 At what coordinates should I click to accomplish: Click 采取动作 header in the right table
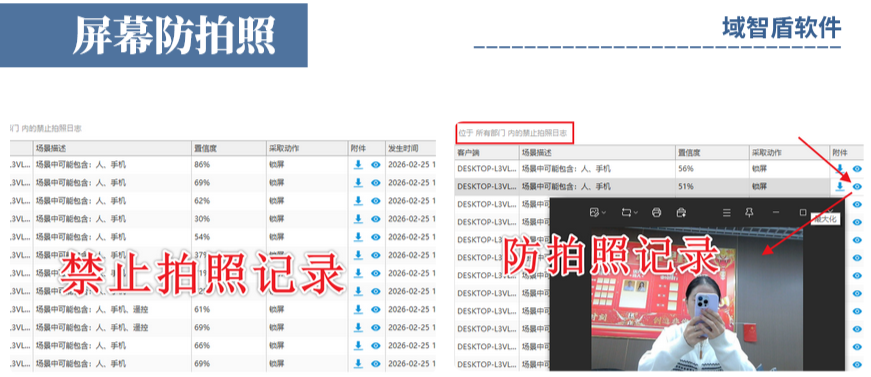[x=789, y=152]
